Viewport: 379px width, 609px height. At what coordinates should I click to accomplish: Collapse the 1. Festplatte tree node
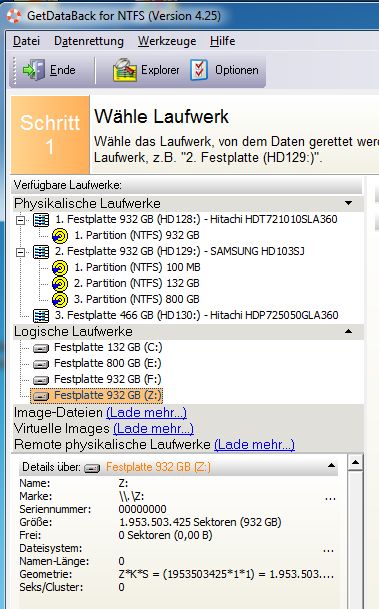(20, 220)
